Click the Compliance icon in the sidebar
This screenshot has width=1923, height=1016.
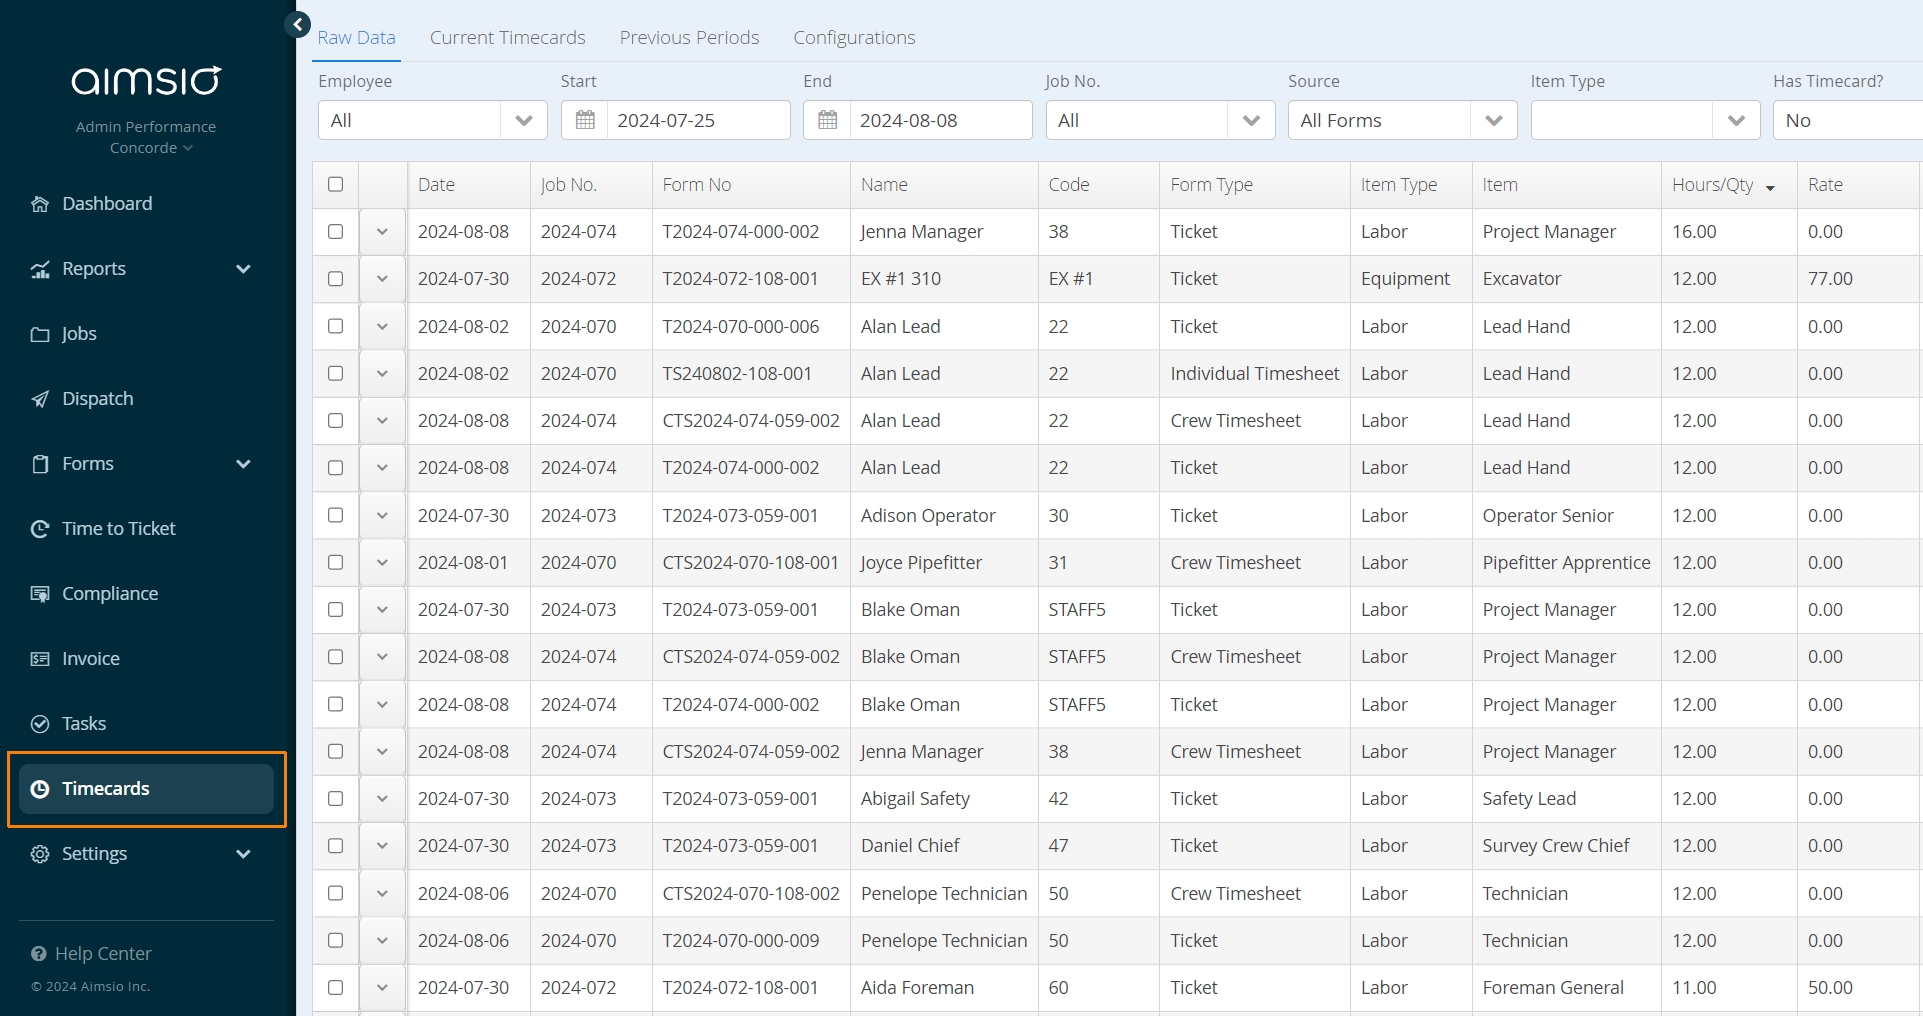[40, 594]
